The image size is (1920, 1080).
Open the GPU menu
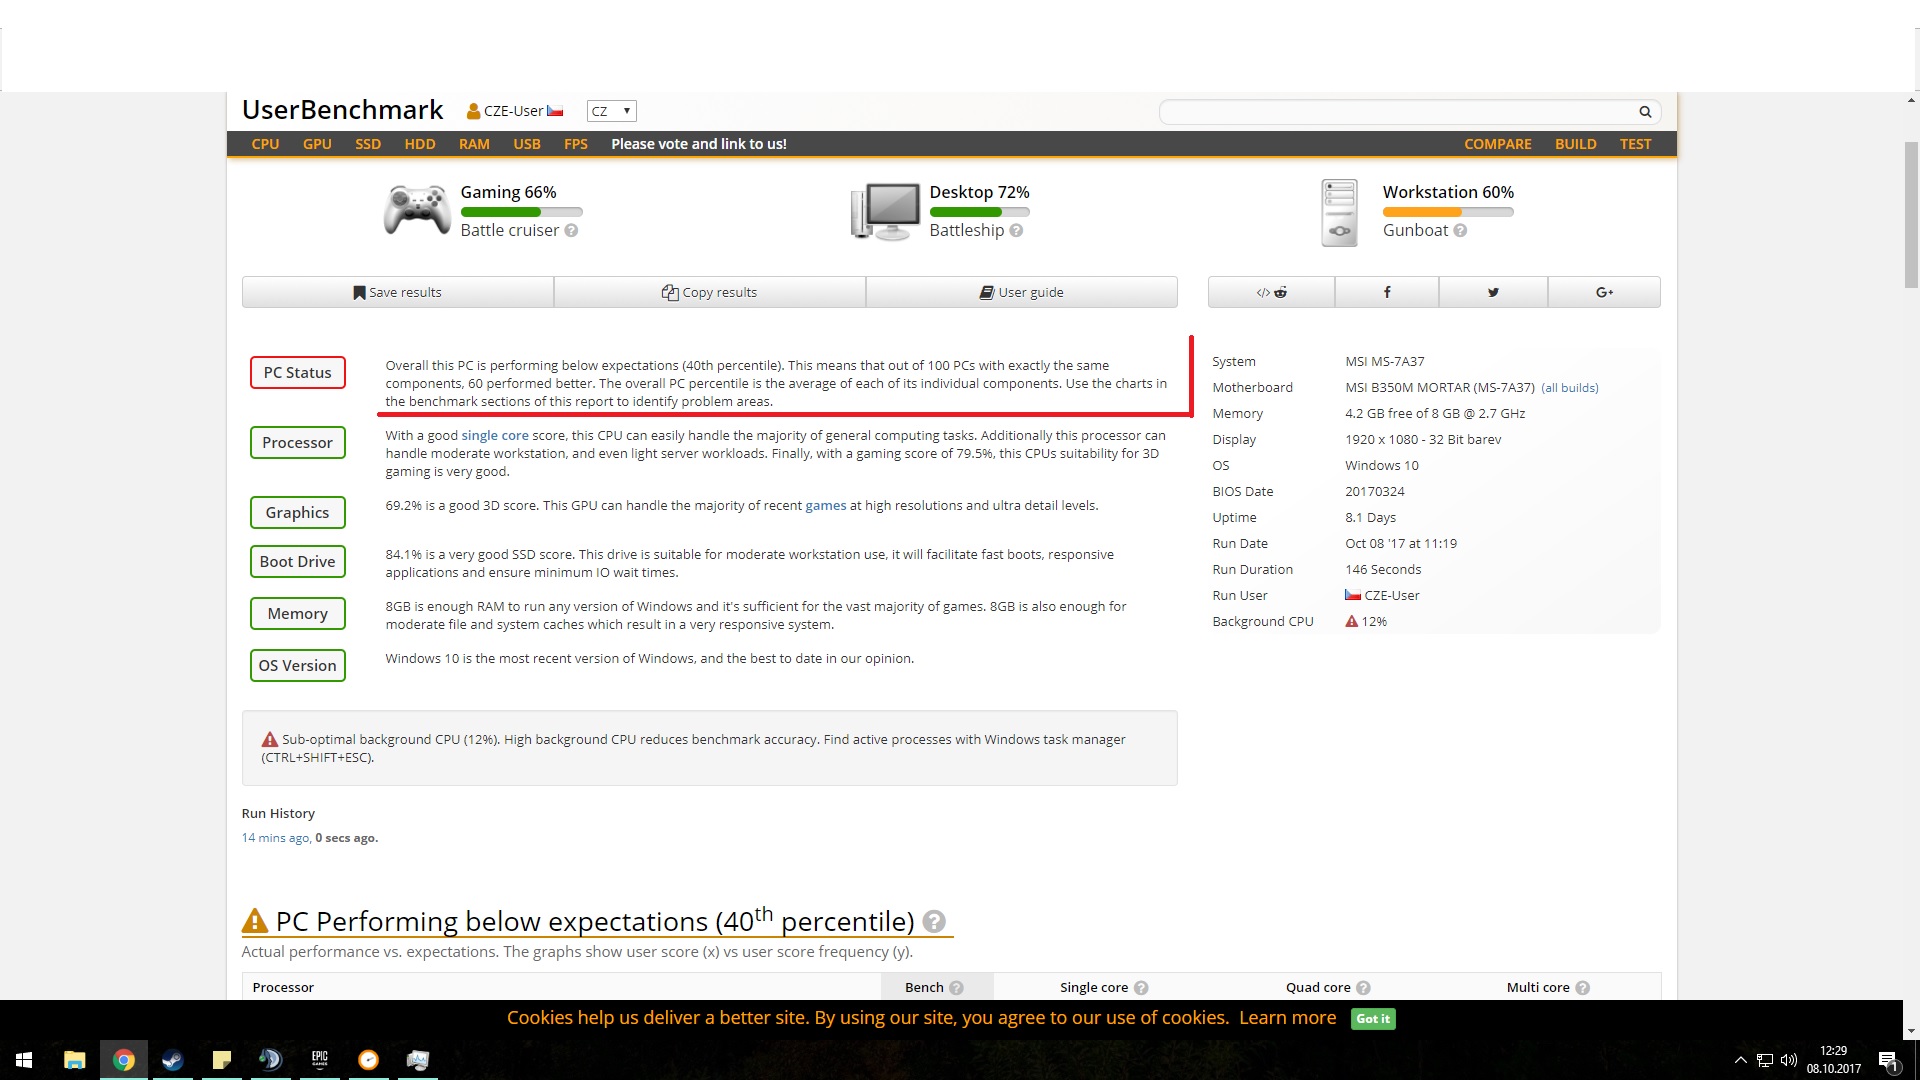[x=317, y=144]
